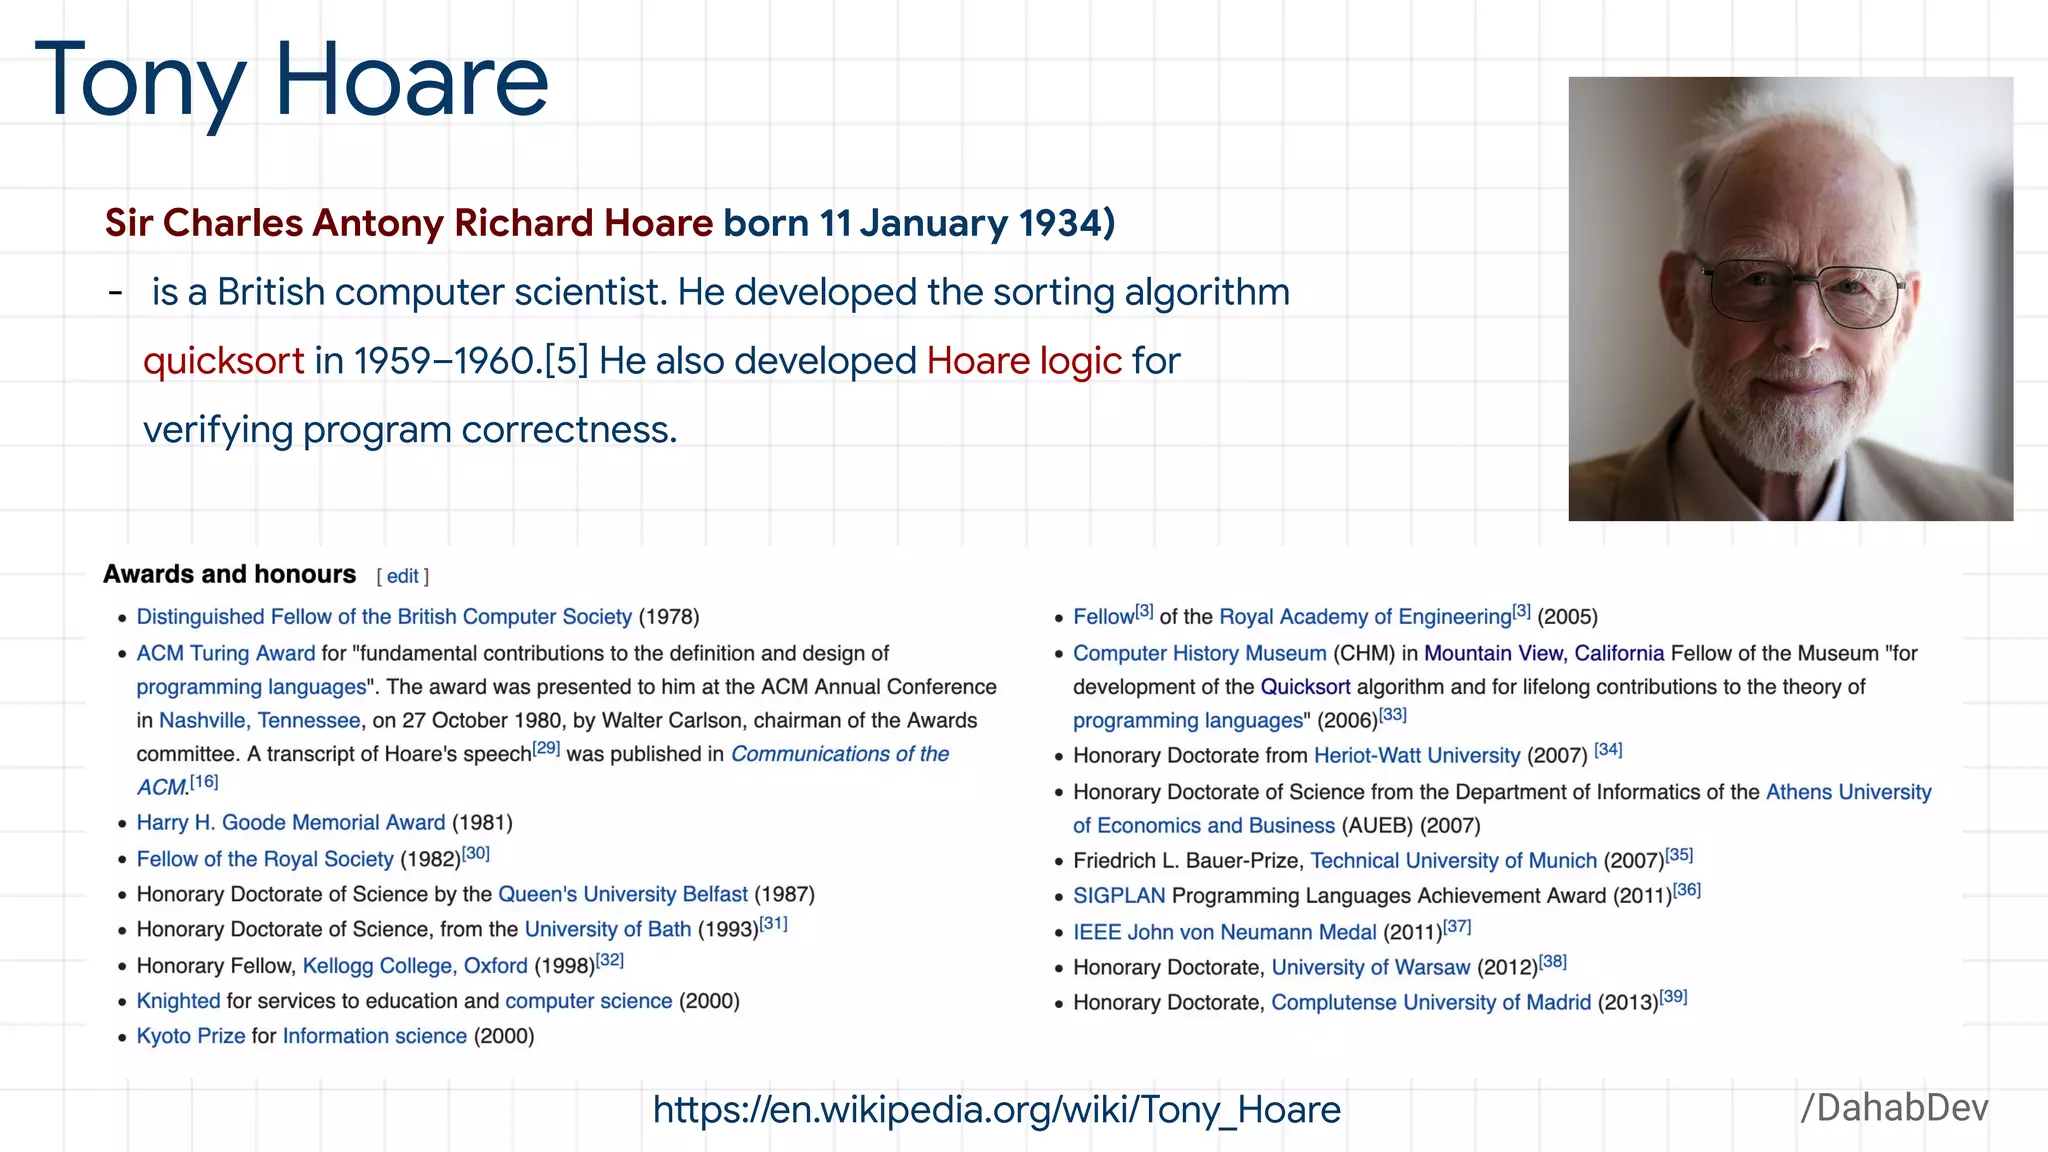Follow the ACM Turing Award link
The image size is (2048, 1152).
pyautogui.click(x=226, y=653)
